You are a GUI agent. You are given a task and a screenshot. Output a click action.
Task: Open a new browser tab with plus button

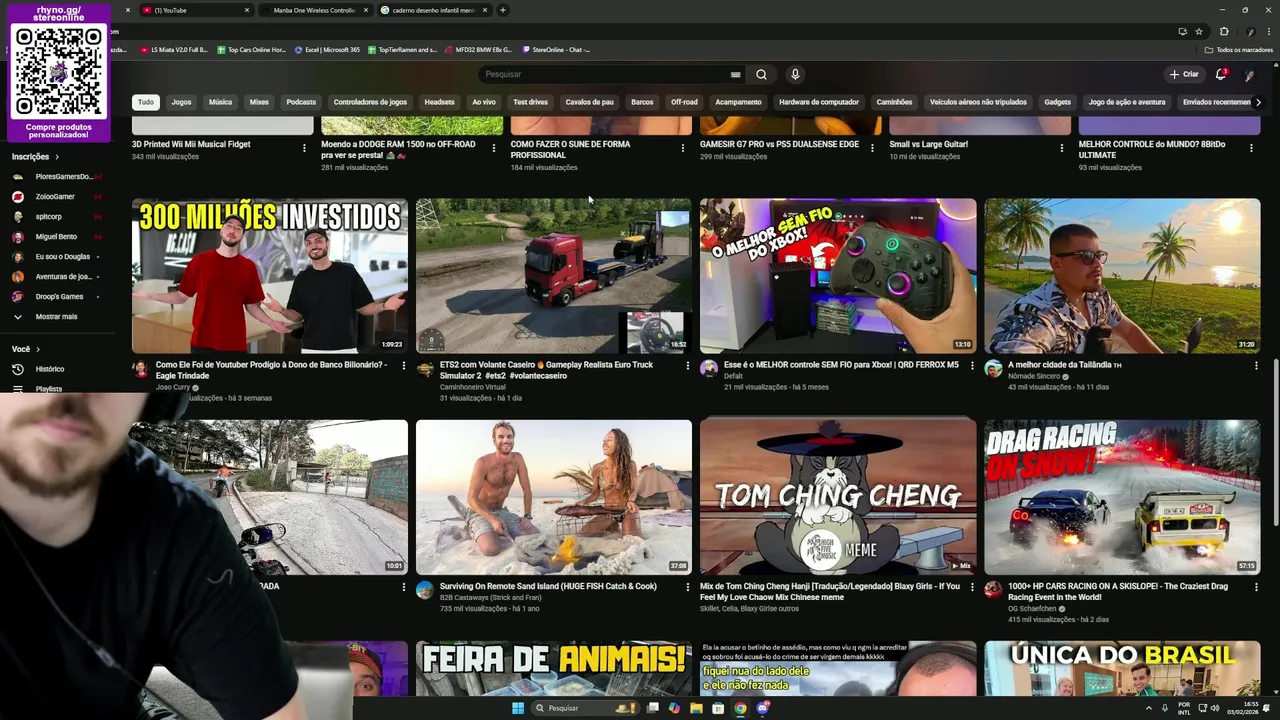click(x=503, y=10)
